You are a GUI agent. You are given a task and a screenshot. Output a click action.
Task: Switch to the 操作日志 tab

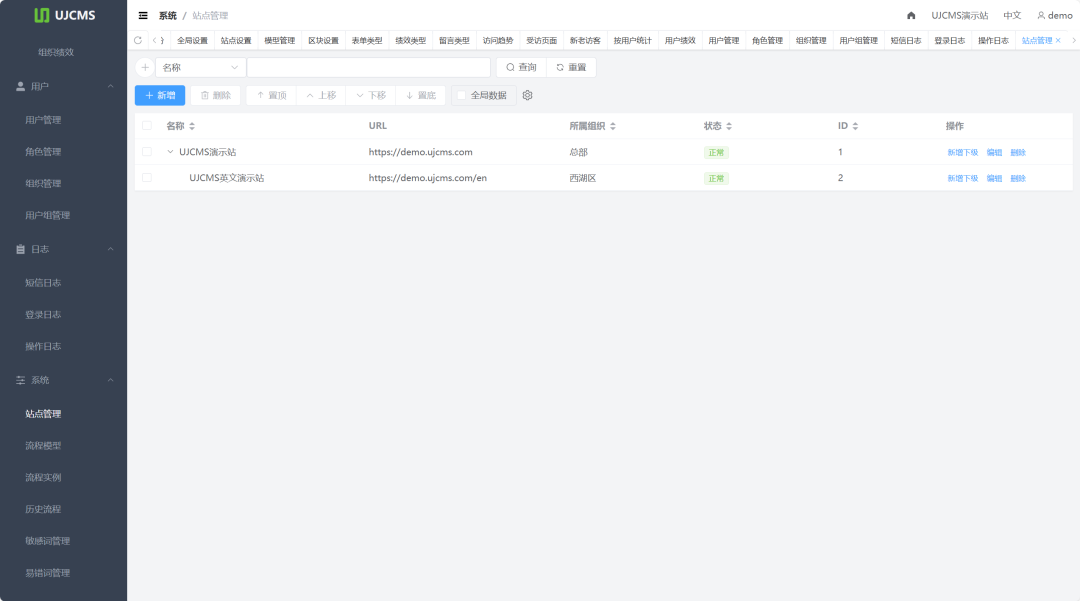[993, 41]
